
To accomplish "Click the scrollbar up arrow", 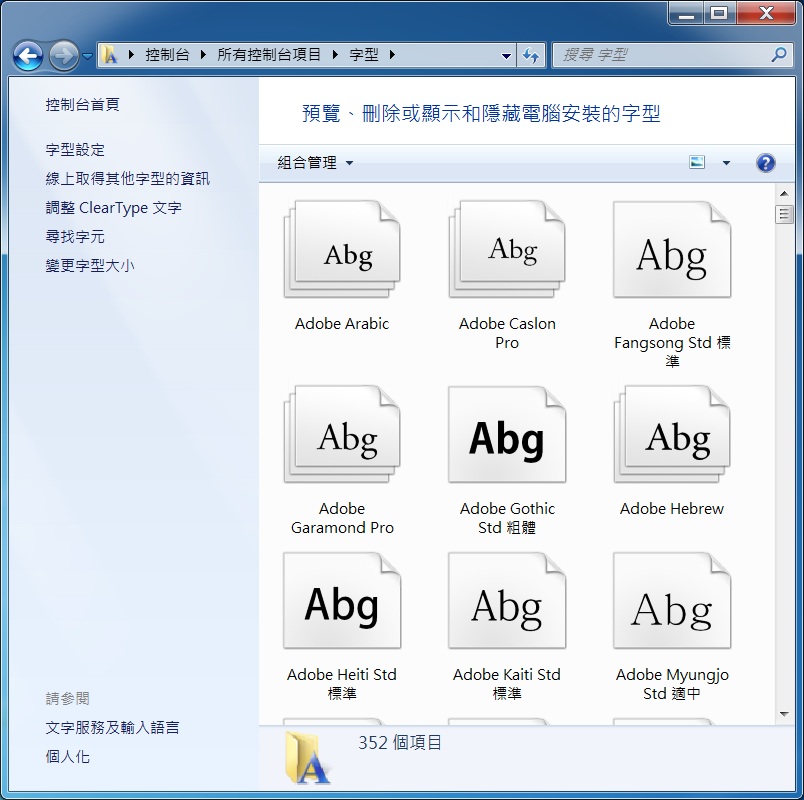I will pyautogui.click(x=783, y=193).
